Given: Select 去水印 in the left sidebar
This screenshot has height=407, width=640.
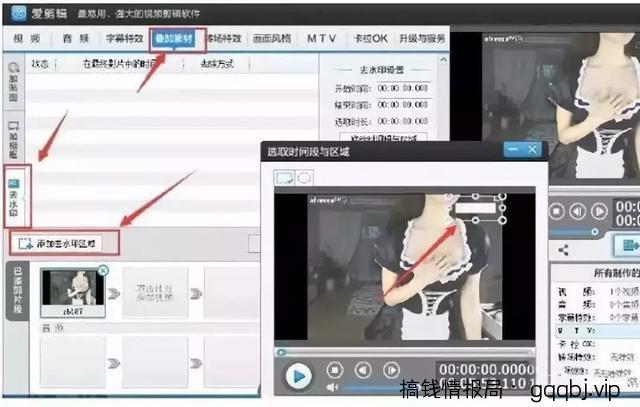Looking at the screenshot, I should click(14, 197).
